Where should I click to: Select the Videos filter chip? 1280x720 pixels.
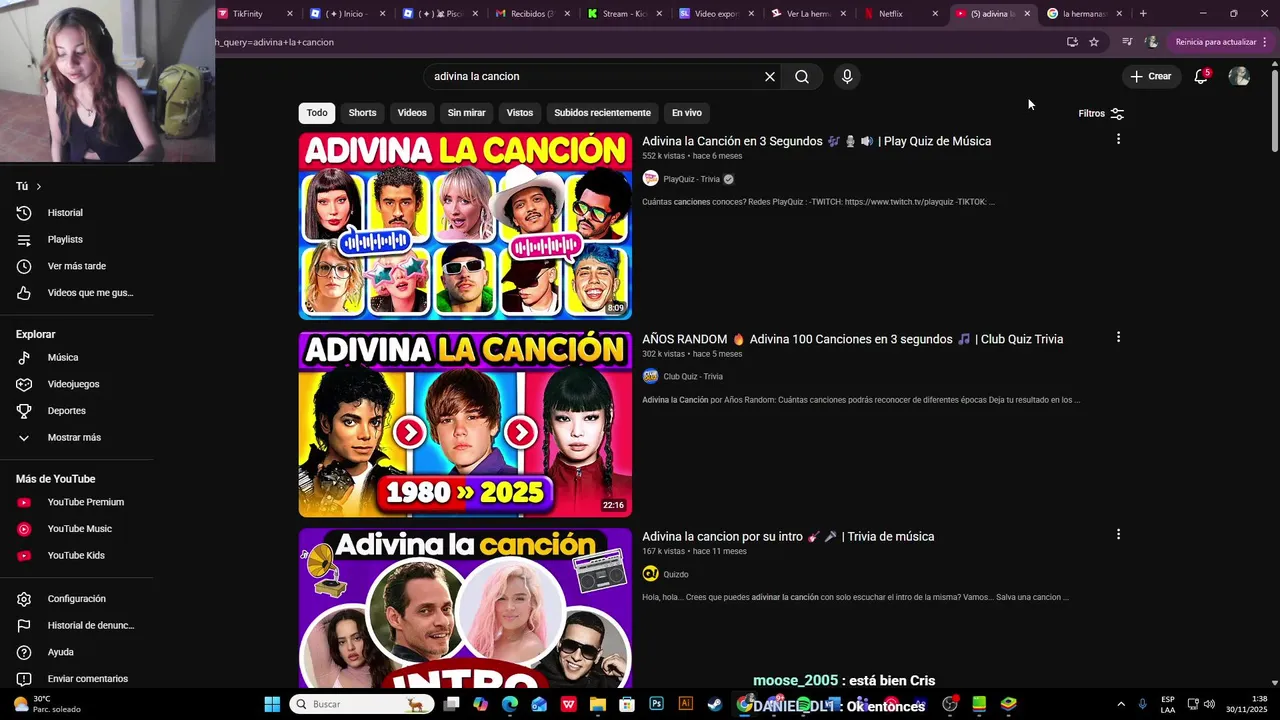[x=412, y=113]
